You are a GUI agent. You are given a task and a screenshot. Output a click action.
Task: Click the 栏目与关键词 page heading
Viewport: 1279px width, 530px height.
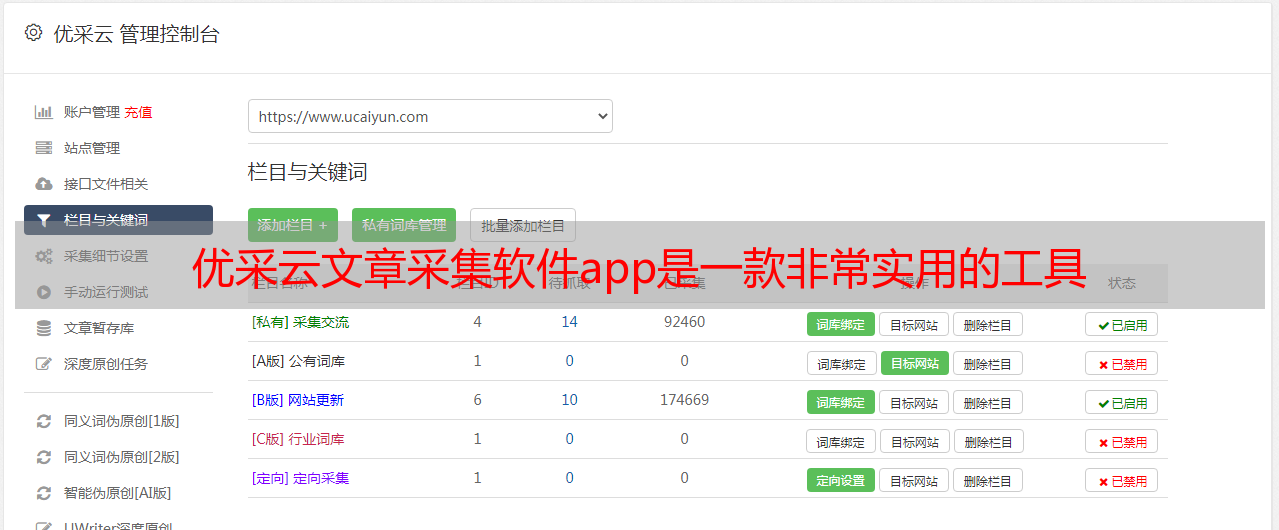(308, 172)
